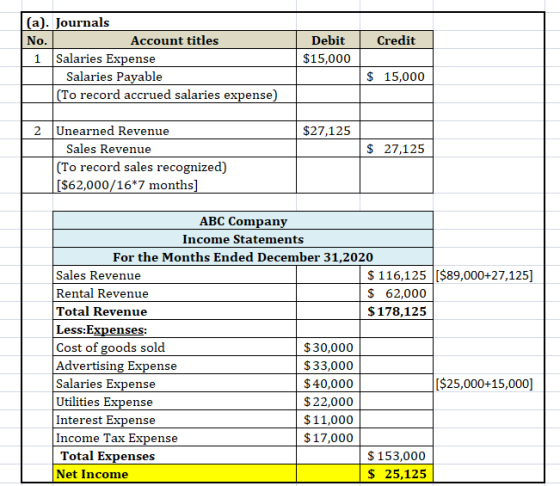This screenshot has height=486, width=560.
Task: Select the $ 62,000 rental revenue amount
Action: (396, 293)
